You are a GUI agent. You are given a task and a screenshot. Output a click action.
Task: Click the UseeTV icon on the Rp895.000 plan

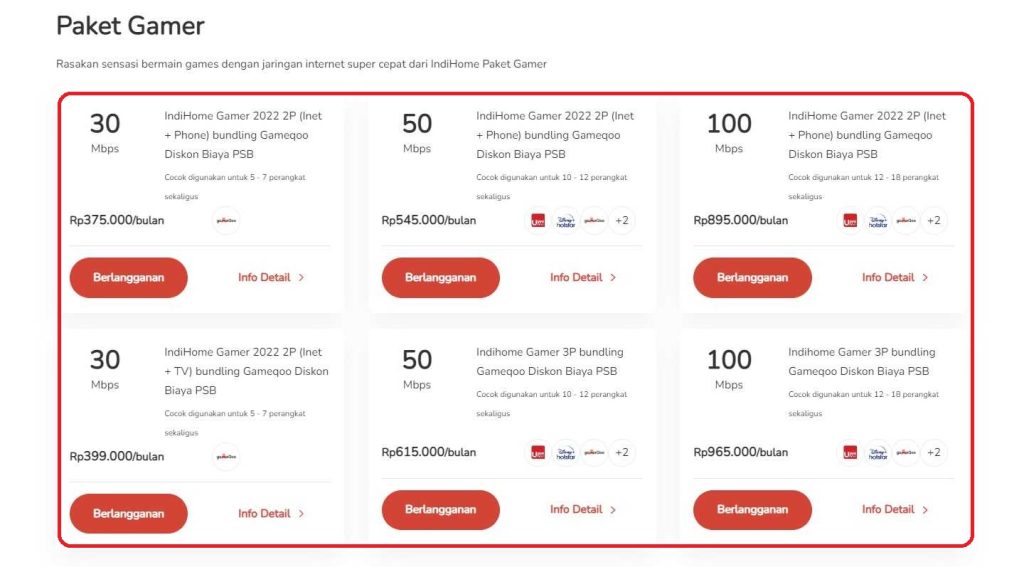coord(850,221)
